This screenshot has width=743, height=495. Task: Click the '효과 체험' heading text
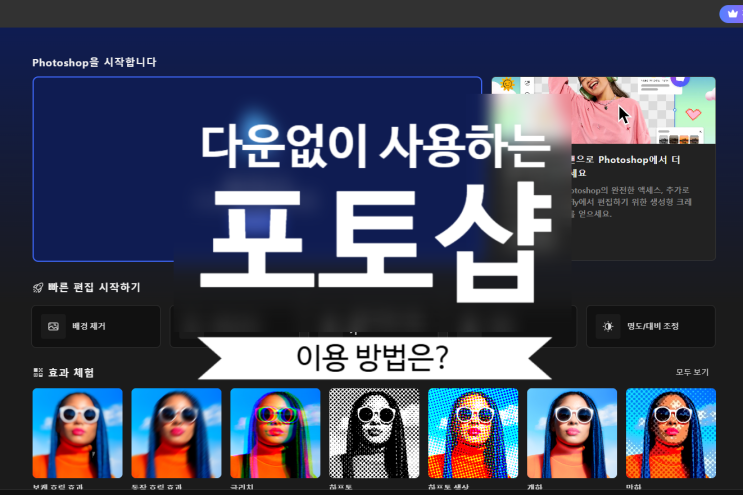click(71, 373)
